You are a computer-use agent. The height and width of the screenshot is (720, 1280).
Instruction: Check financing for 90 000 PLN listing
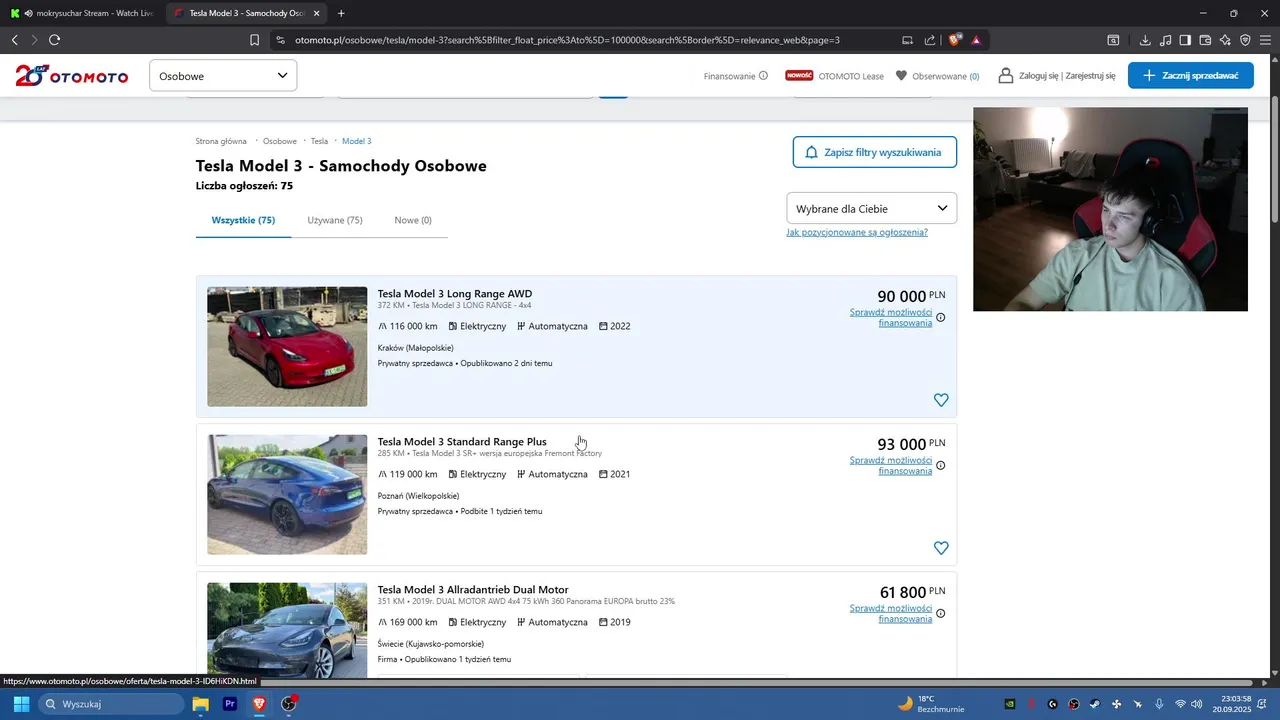891,317
